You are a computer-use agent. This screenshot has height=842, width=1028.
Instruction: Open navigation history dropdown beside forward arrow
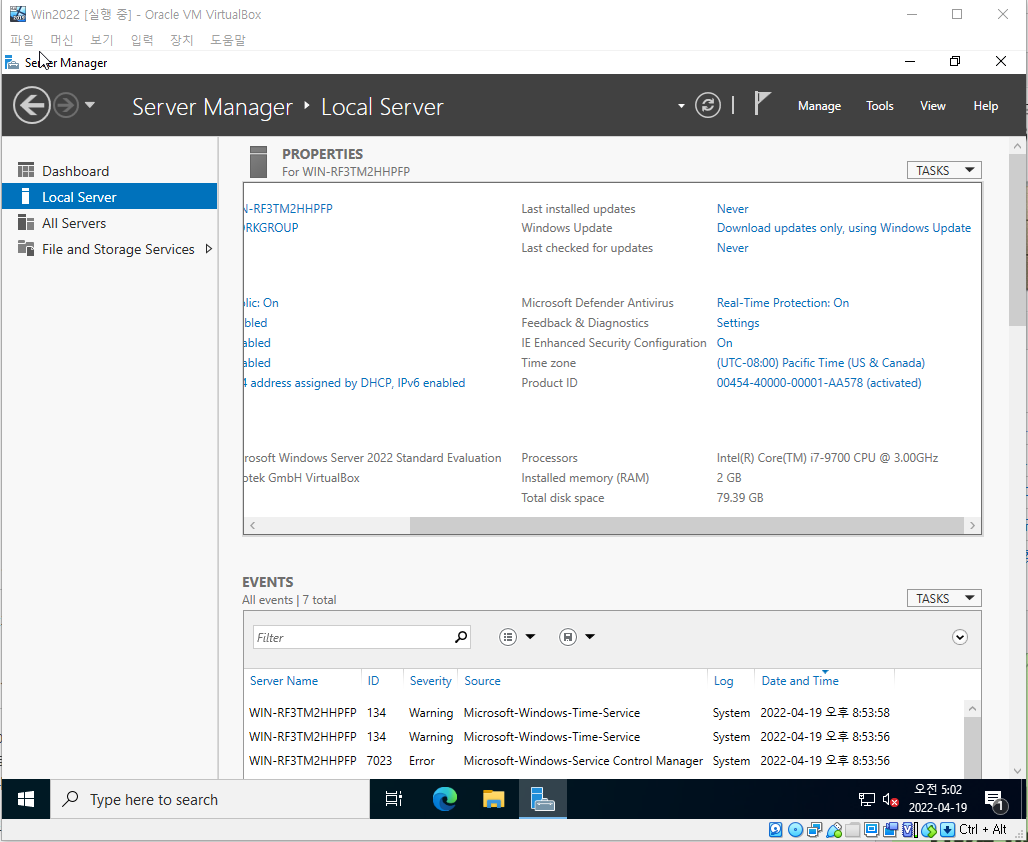coord(90,105)
